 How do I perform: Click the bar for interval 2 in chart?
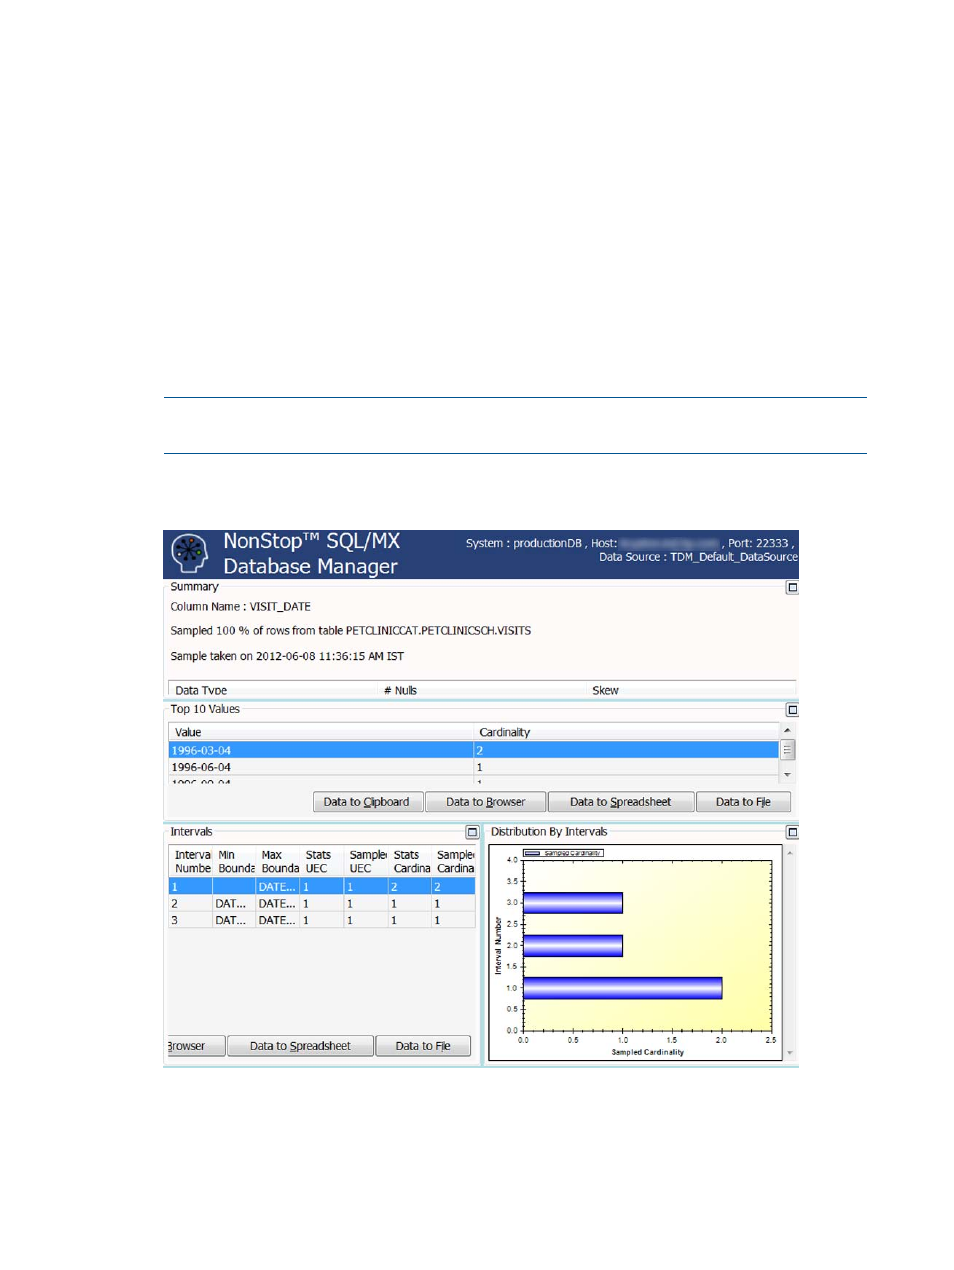pos(573,945)
